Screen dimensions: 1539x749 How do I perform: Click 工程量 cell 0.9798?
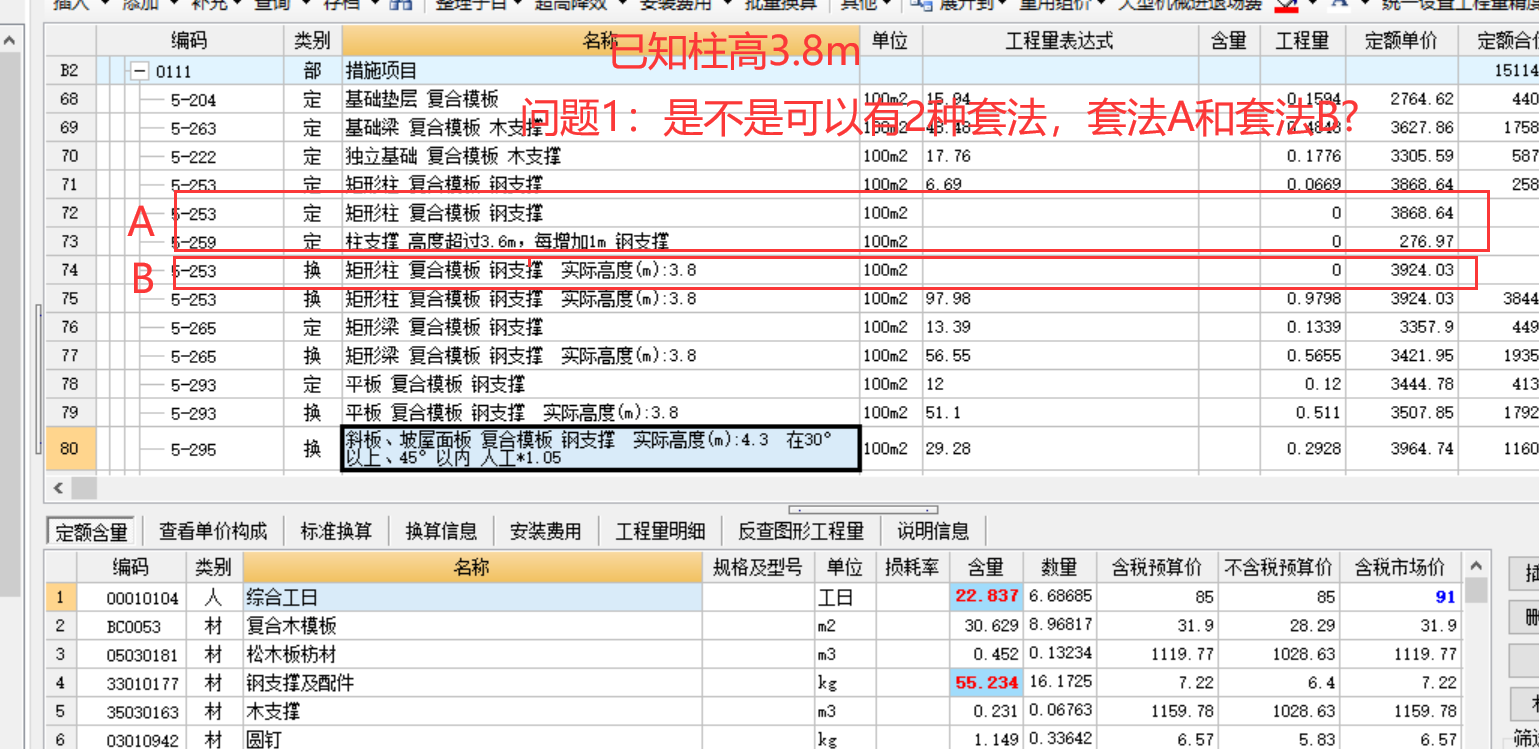(1302, 299)
